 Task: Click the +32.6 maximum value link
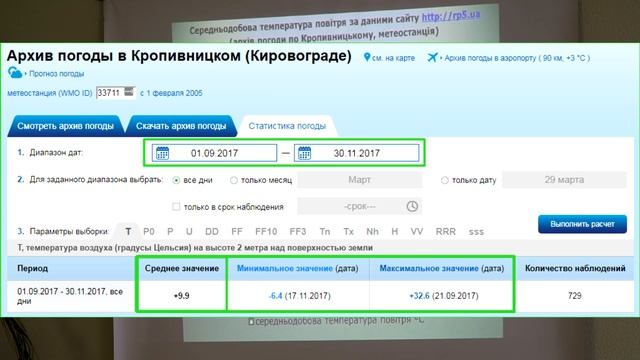420,296
